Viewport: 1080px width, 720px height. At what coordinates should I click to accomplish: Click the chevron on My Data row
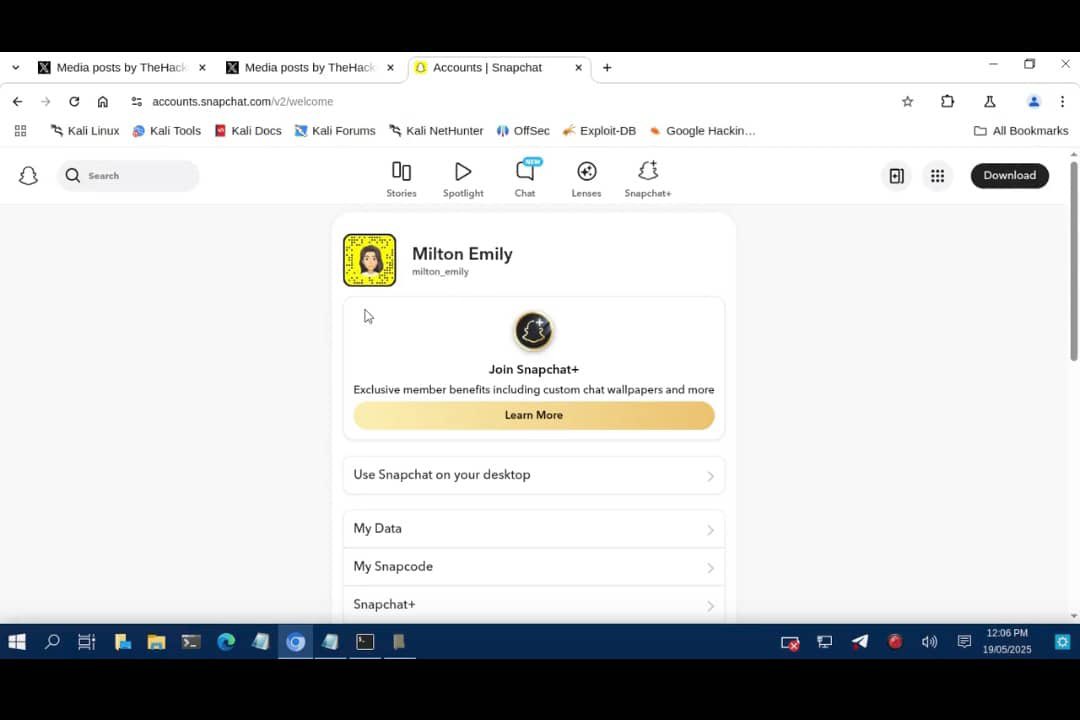point(710,530)
